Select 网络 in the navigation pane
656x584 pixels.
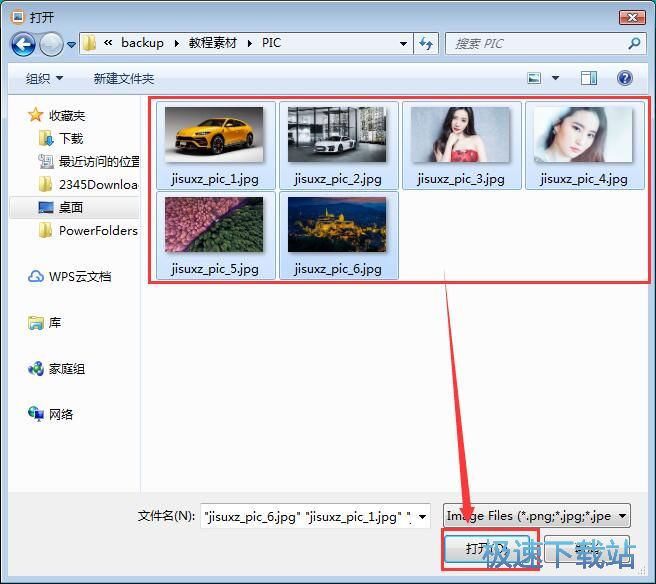pyautogui.click(x=61, y=415)
